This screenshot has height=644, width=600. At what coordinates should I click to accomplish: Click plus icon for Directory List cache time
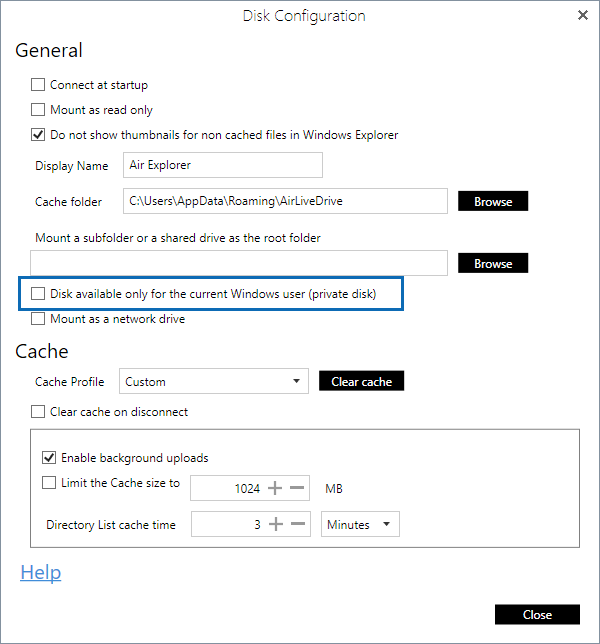(x=277, y=524)
